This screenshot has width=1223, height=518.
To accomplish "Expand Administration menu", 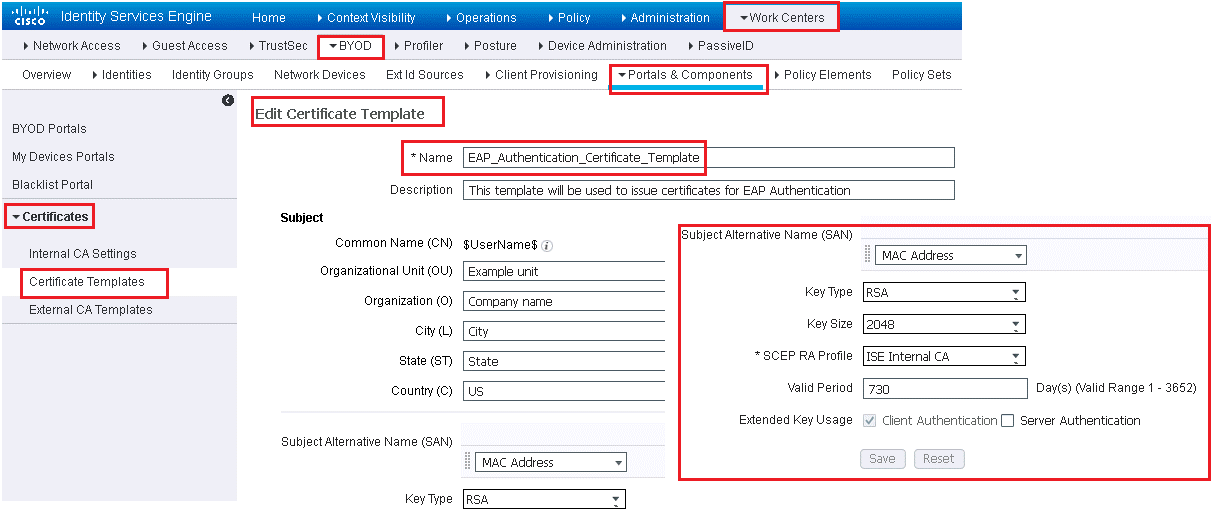I will pos(664,18).
